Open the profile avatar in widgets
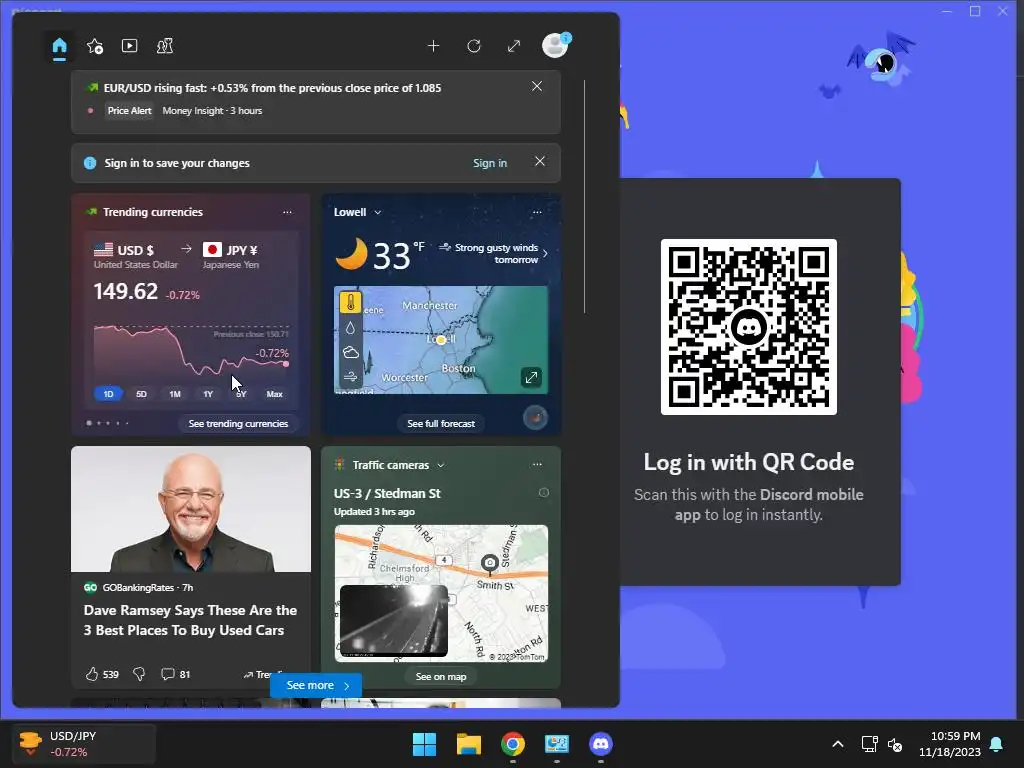Viewport: 1024px width, 768px height. 556,45
